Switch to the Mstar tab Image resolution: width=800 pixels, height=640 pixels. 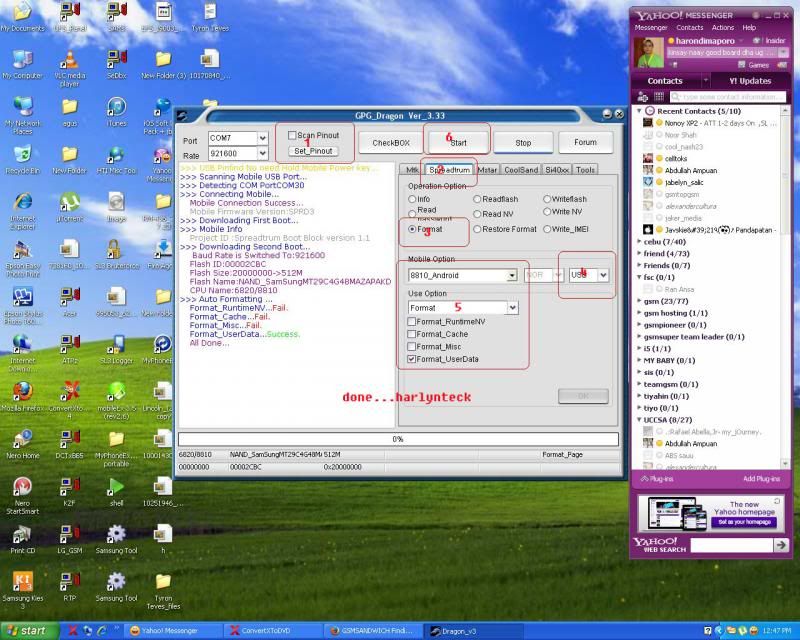tap(487, 170)
